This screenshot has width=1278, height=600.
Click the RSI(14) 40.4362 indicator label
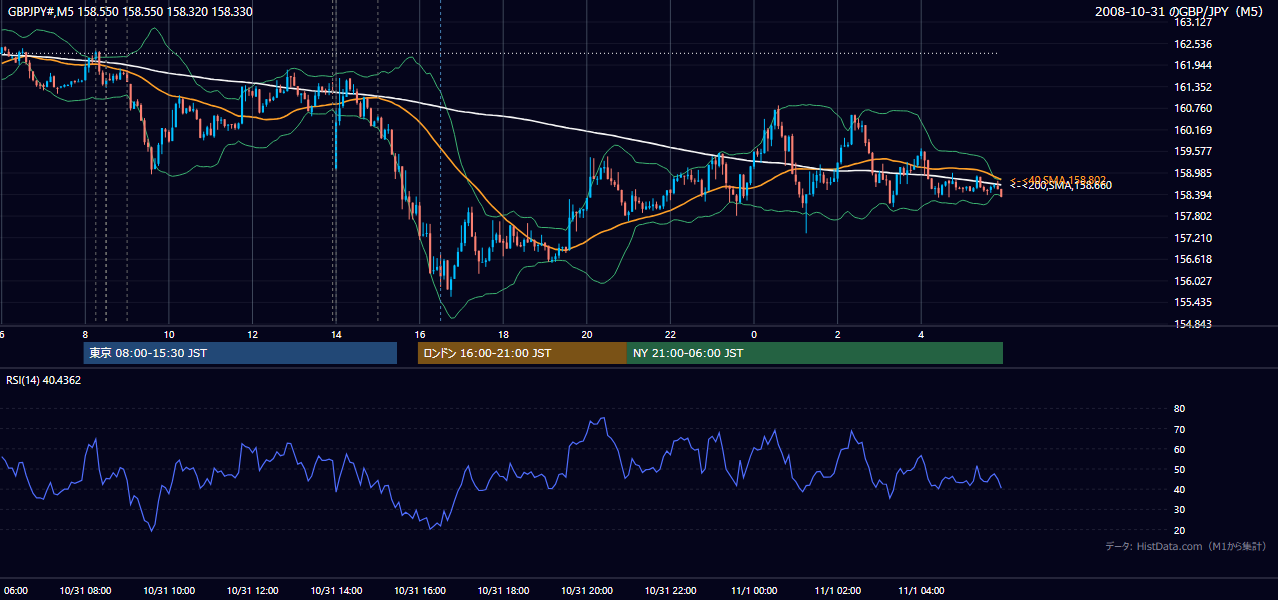point(44,380)
